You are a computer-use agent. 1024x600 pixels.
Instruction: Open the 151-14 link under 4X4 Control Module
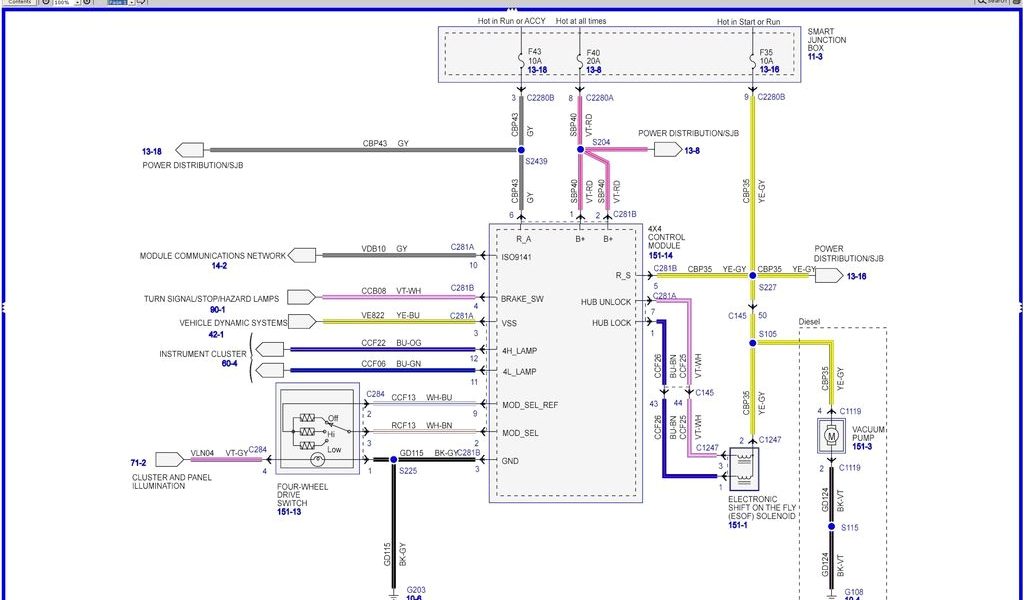click(x=662, y=256)
